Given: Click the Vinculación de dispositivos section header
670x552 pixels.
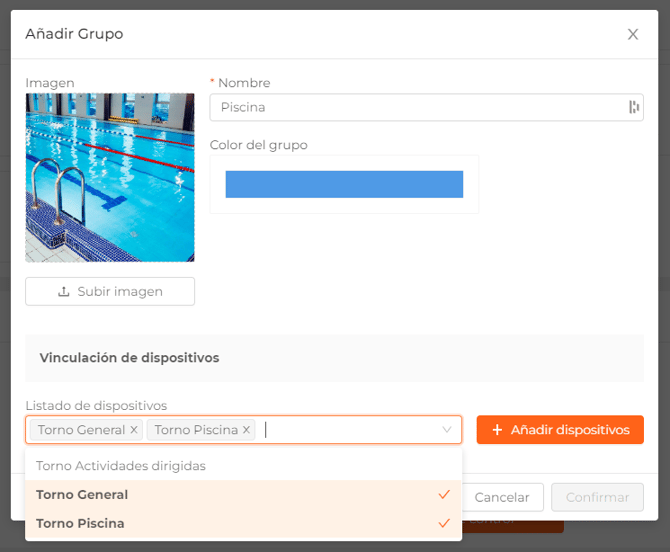Looking at the screenshot, I should click(129, 358).
